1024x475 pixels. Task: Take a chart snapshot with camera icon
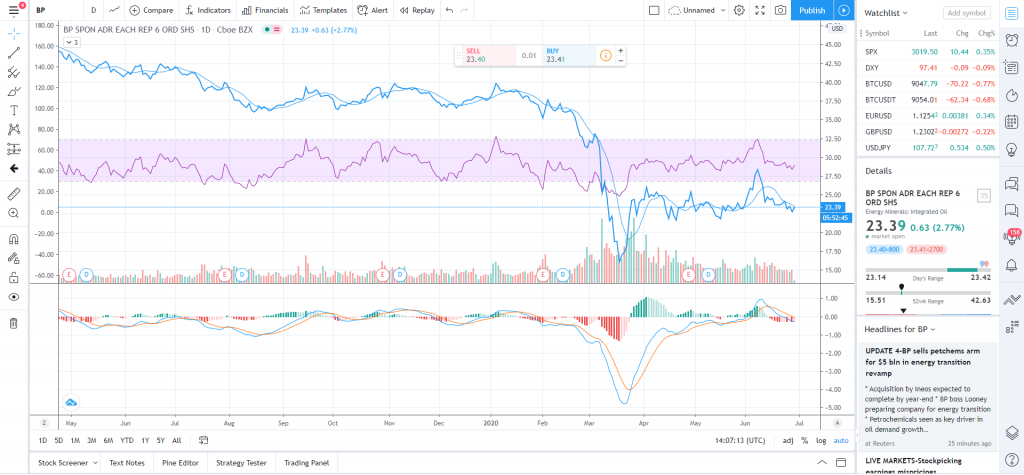point(780,10)
